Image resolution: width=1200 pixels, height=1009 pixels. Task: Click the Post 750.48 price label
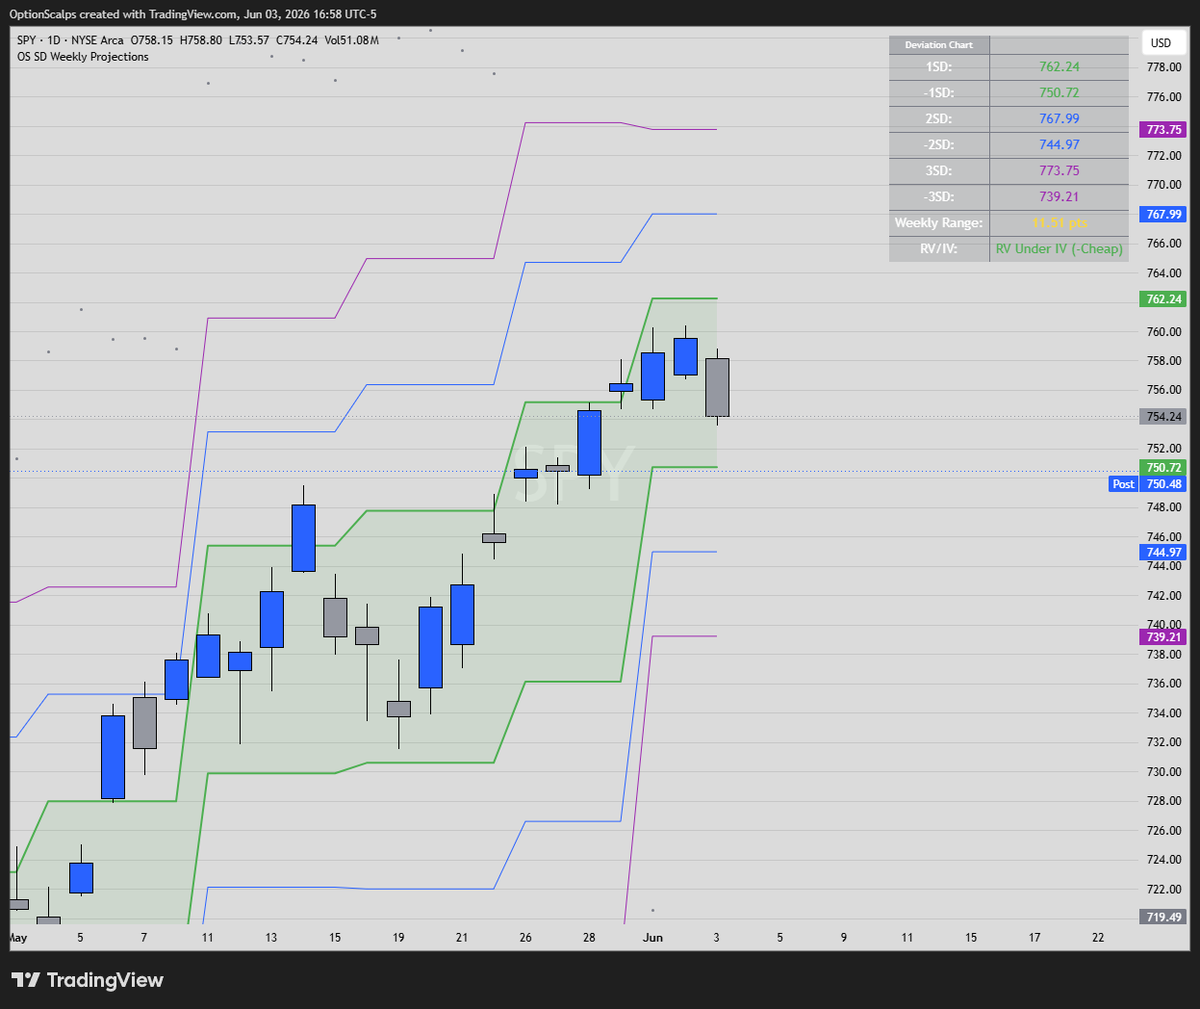[1148, 484]
